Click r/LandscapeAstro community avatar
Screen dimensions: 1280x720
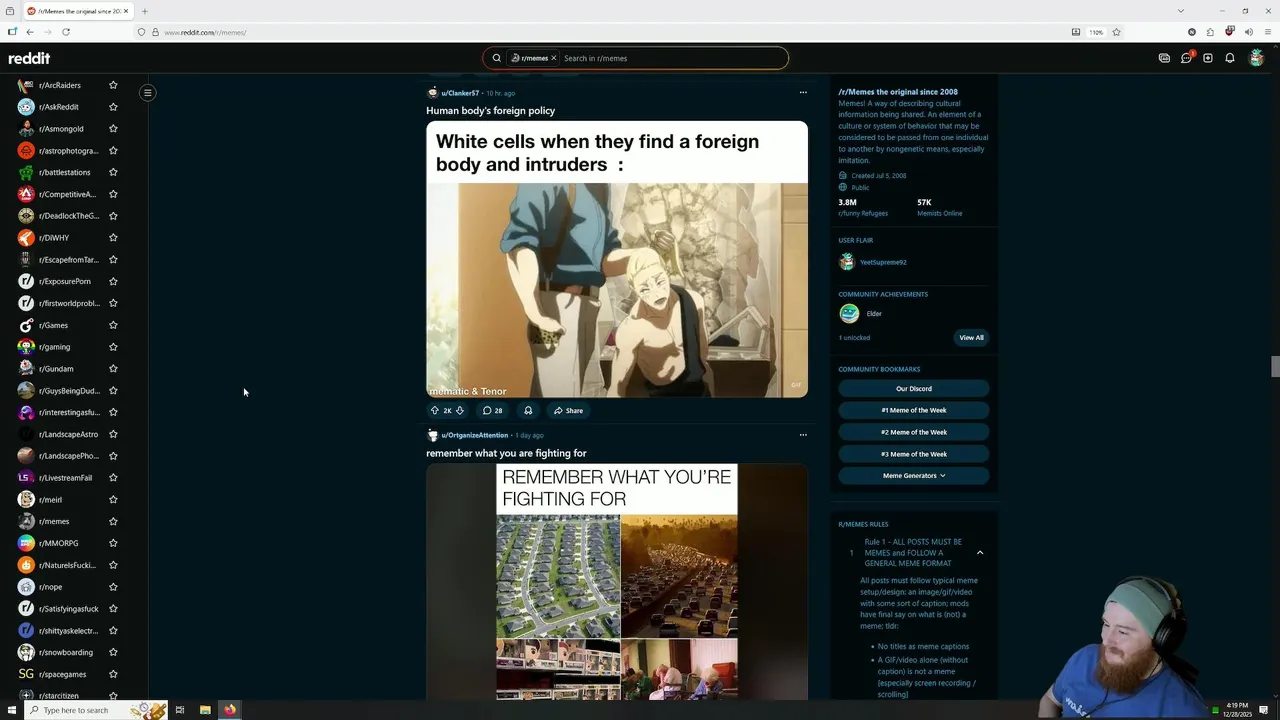(x=26, y=434)
